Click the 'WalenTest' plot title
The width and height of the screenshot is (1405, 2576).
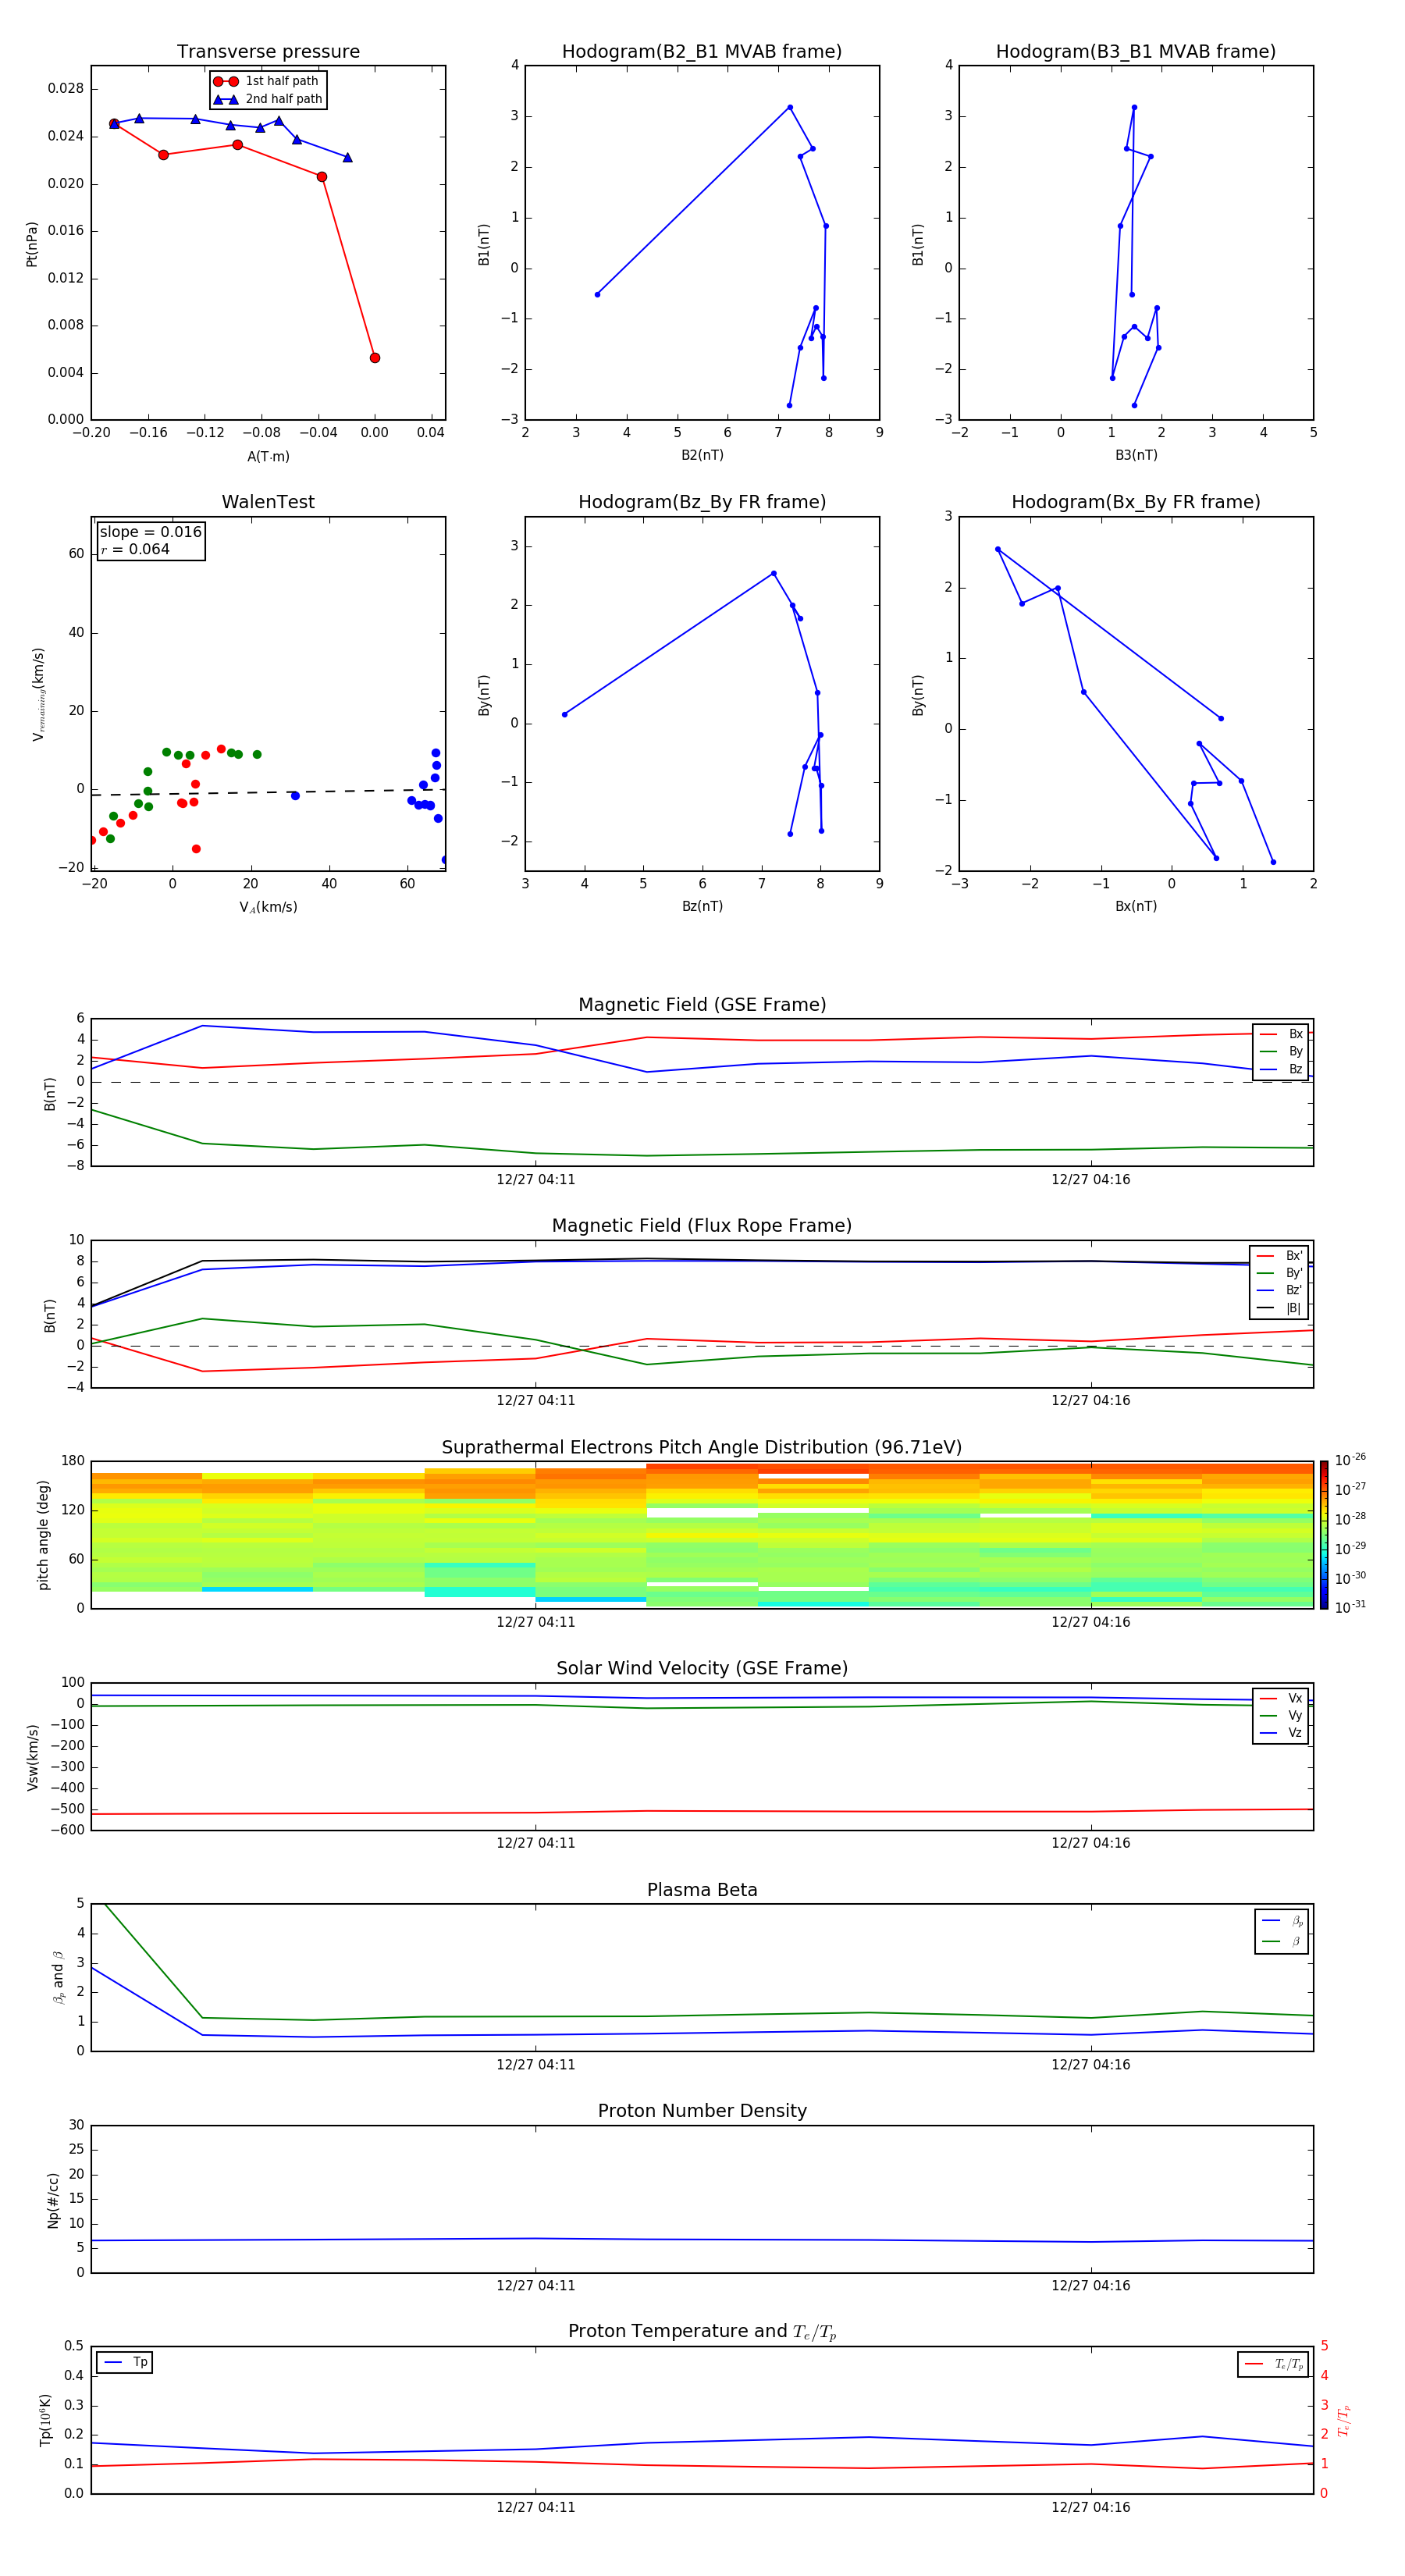point(268,502)
